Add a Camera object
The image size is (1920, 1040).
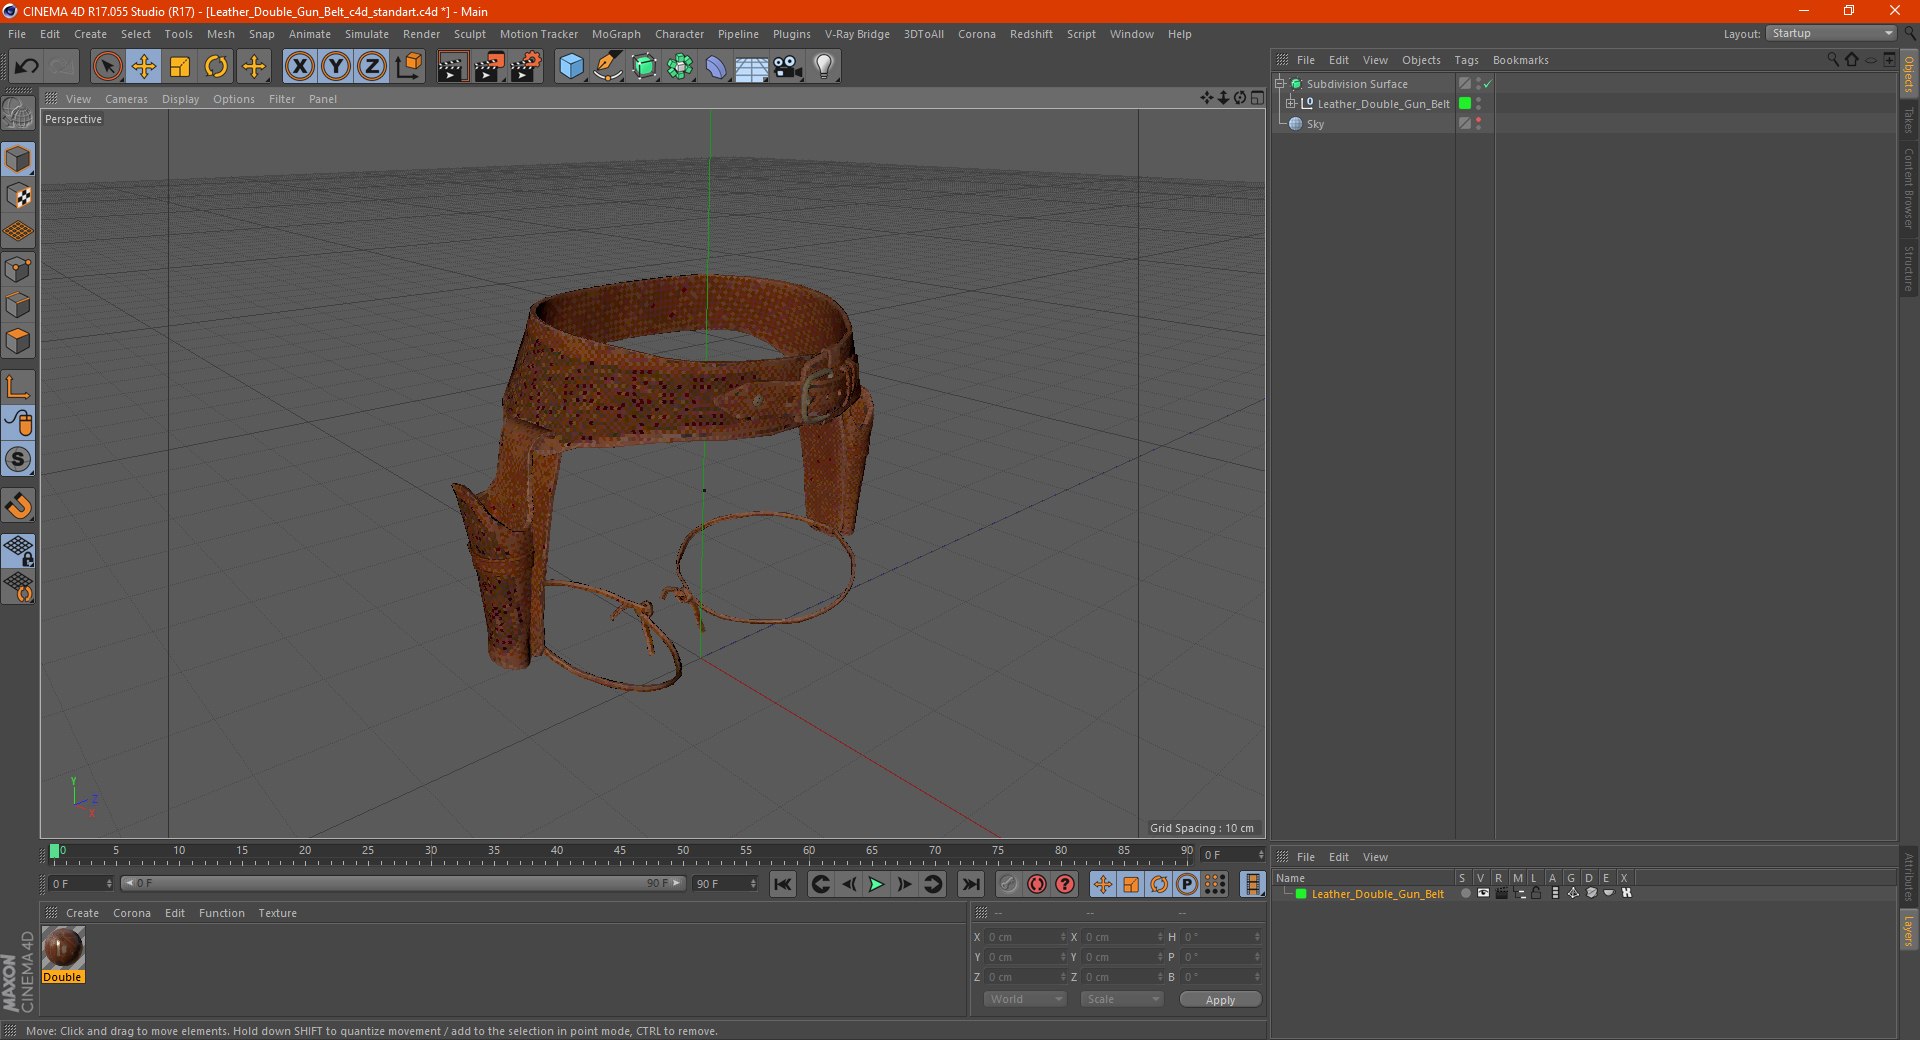point(788,67)
